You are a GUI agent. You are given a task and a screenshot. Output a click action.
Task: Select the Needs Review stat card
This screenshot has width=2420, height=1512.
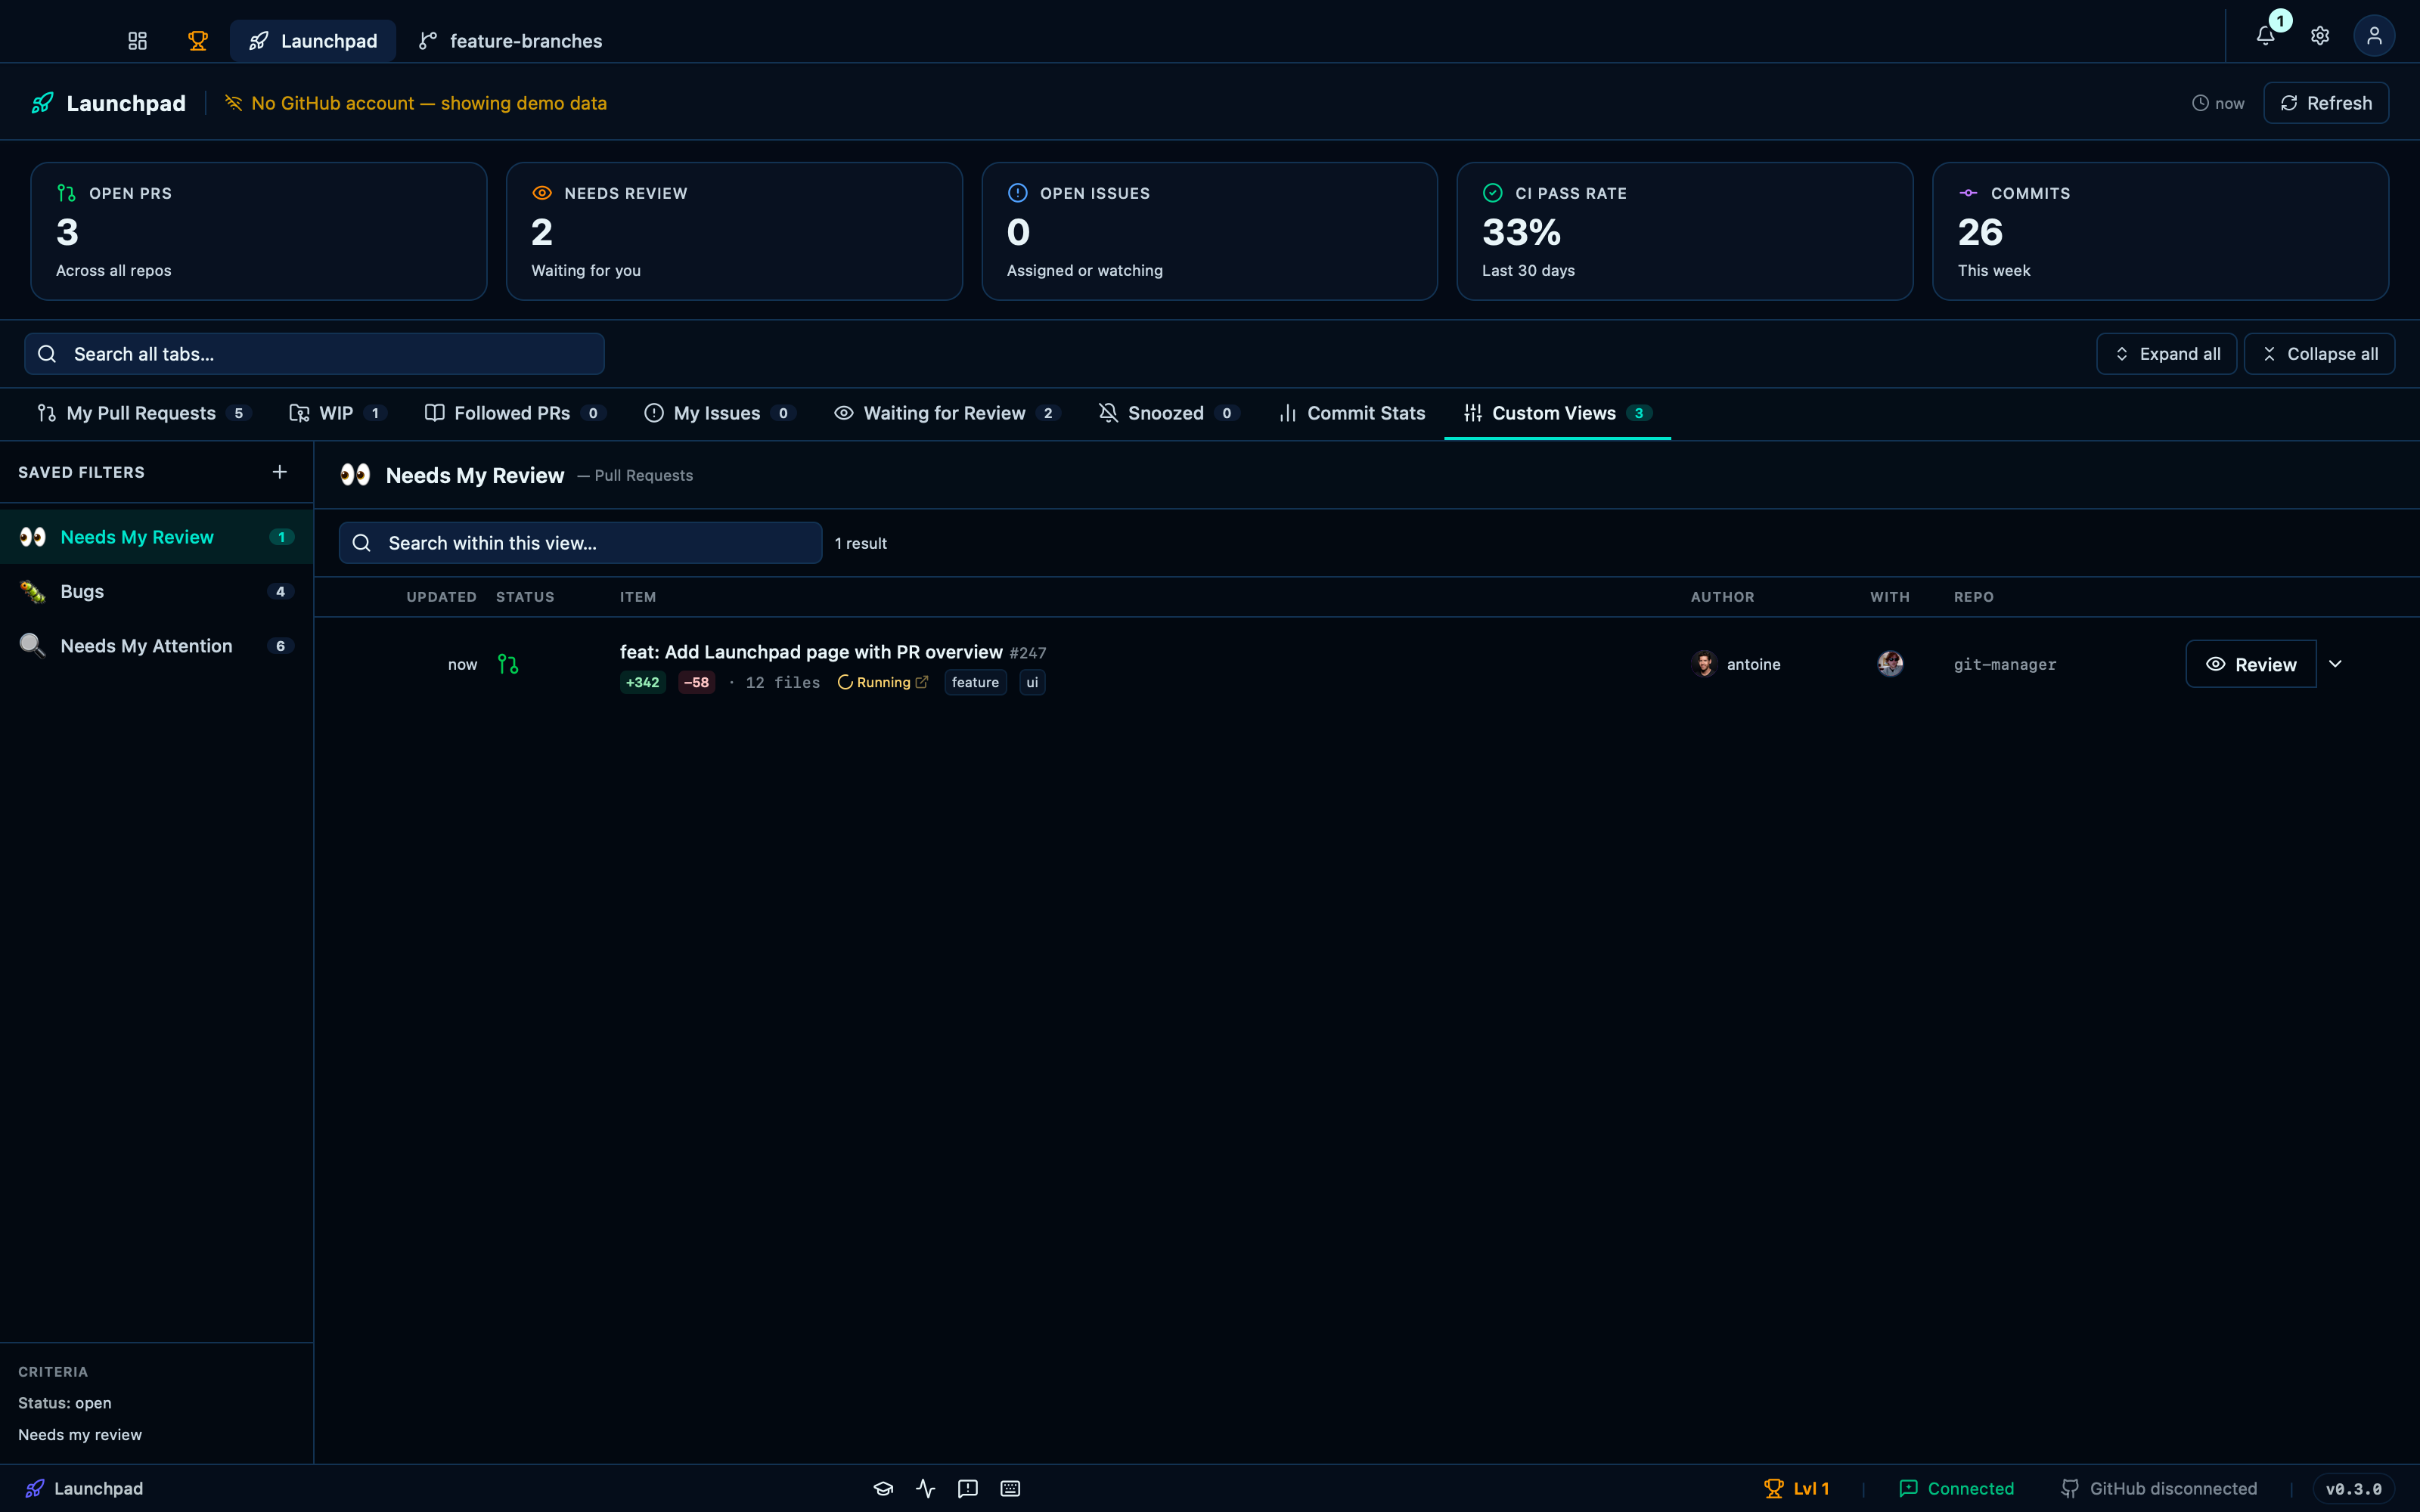pyautogui.click(x=734, y=231)
